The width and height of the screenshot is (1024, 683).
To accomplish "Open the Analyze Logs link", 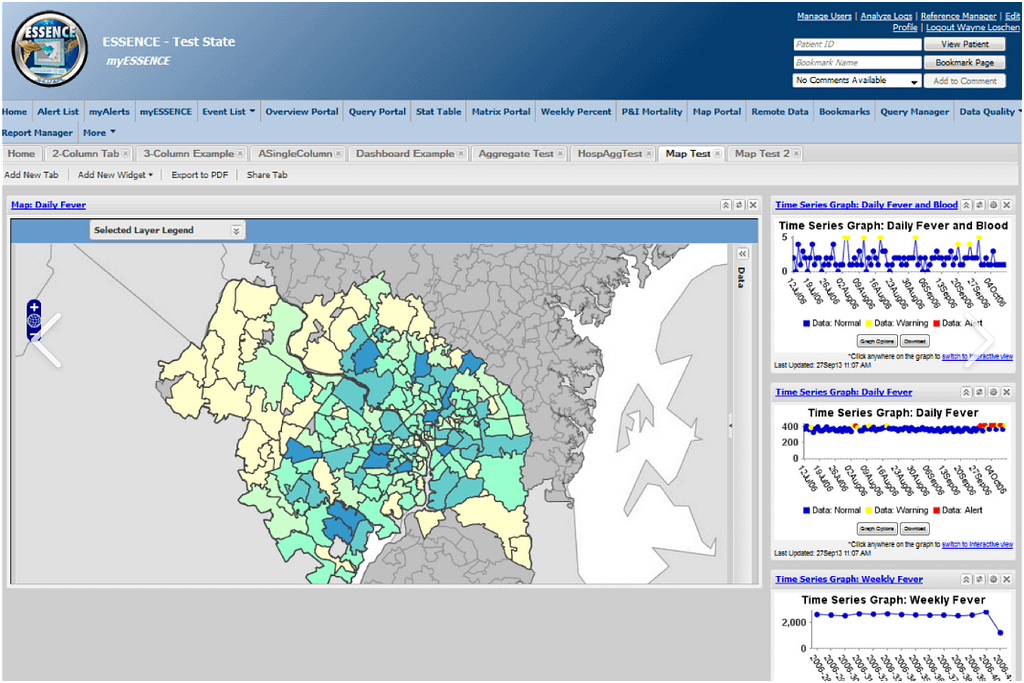I will coord(886,16).
